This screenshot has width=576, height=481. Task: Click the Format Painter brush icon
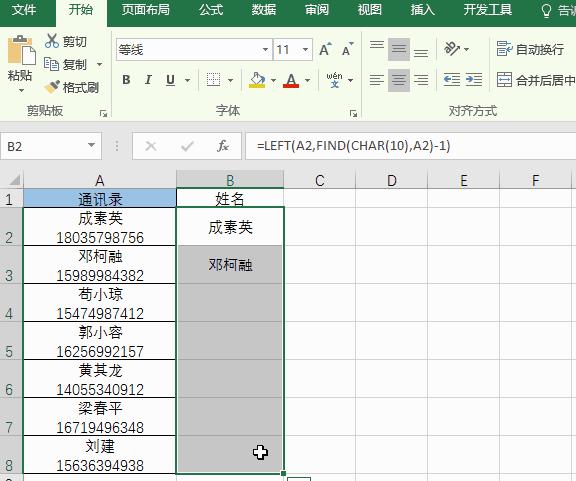(52, 87)
